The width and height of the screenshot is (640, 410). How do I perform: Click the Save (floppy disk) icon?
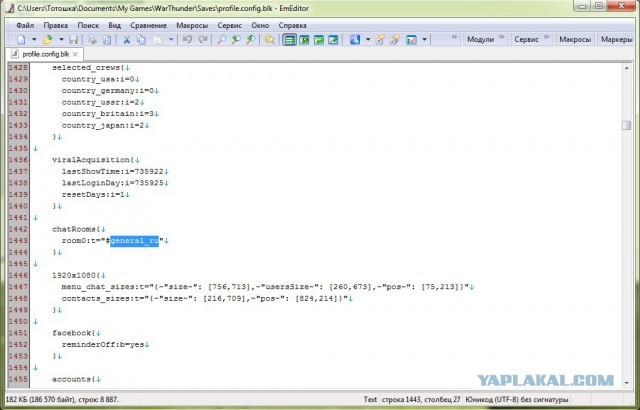coord(73,40)
